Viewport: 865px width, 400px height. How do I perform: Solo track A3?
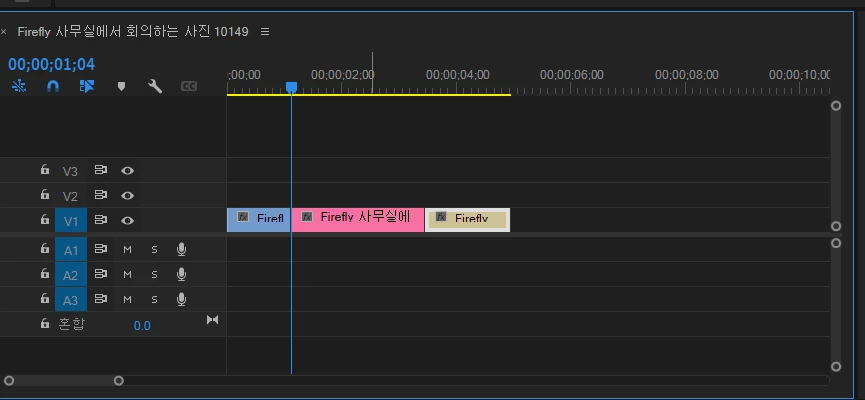click(154, 299)
